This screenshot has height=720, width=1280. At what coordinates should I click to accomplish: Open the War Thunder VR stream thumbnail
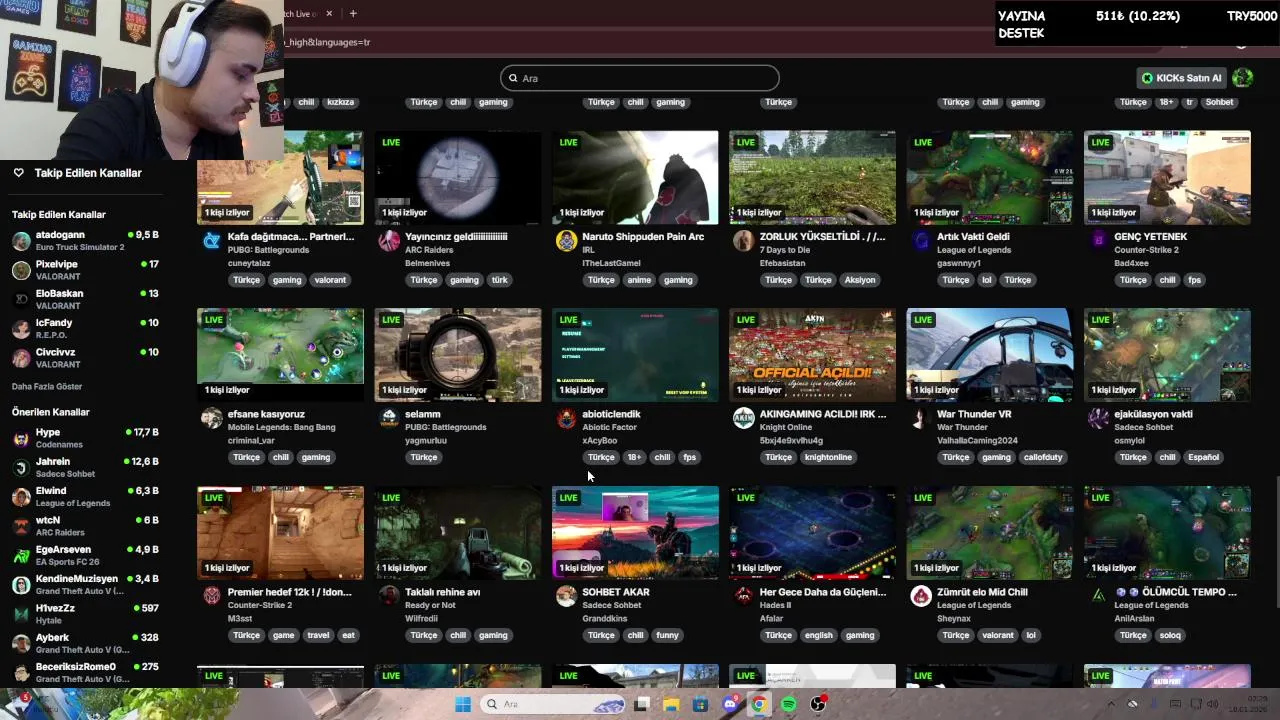tap(990, 355)
